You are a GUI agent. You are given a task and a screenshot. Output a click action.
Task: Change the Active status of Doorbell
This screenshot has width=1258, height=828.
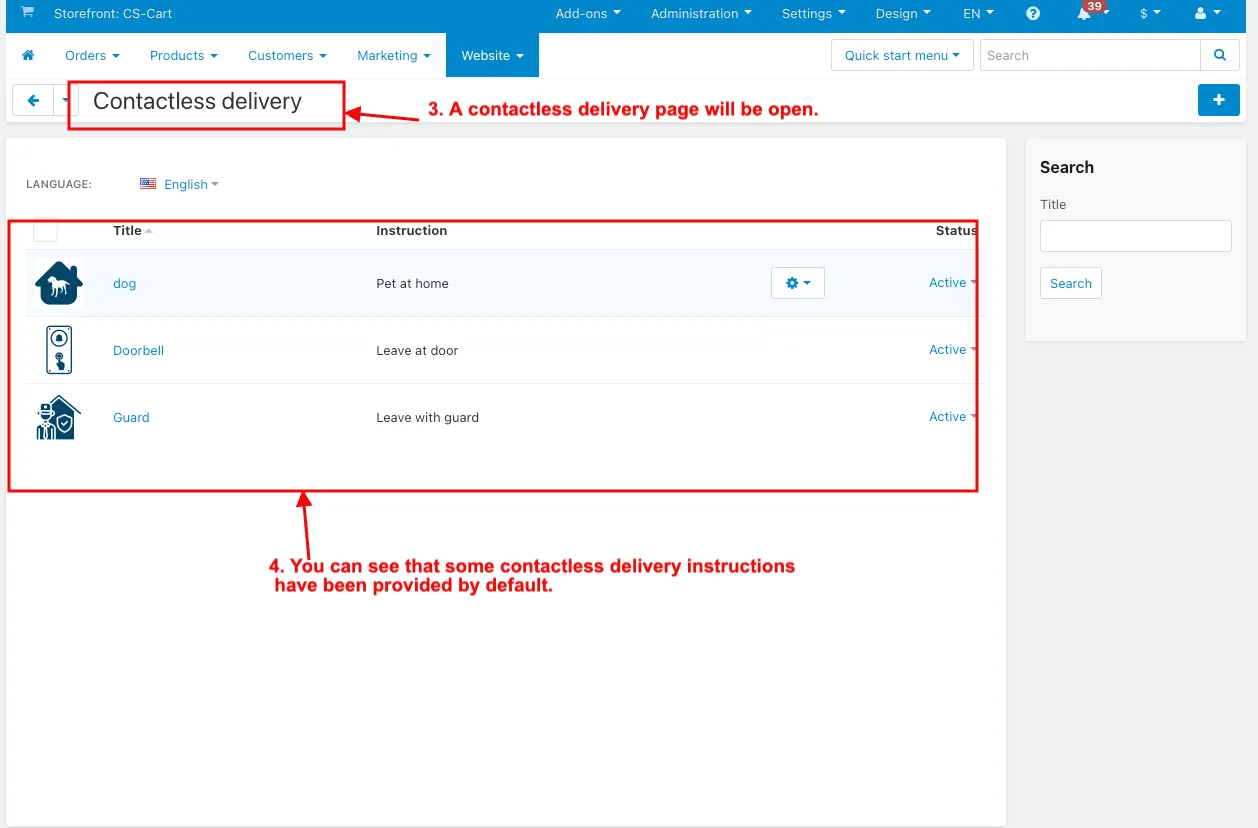tap(952, 349)
